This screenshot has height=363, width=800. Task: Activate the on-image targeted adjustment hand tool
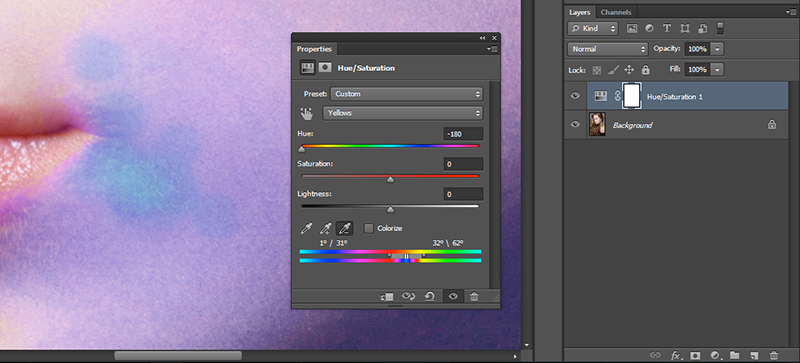[x=306, y=113]
